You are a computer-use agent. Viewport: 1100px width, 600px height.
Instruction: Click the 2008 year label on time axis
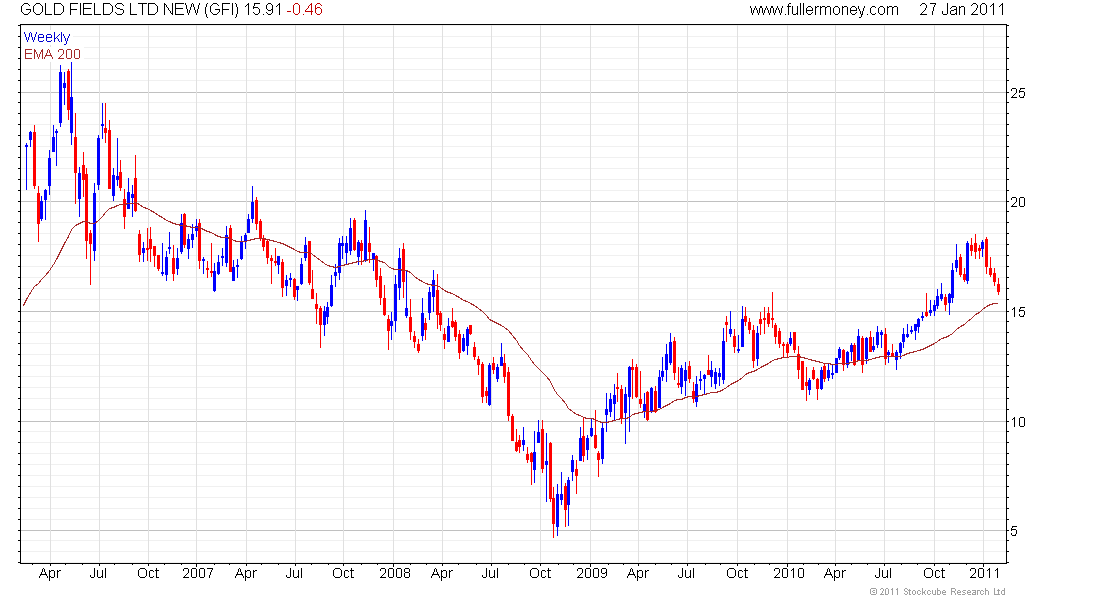click(x=394, y=574)
